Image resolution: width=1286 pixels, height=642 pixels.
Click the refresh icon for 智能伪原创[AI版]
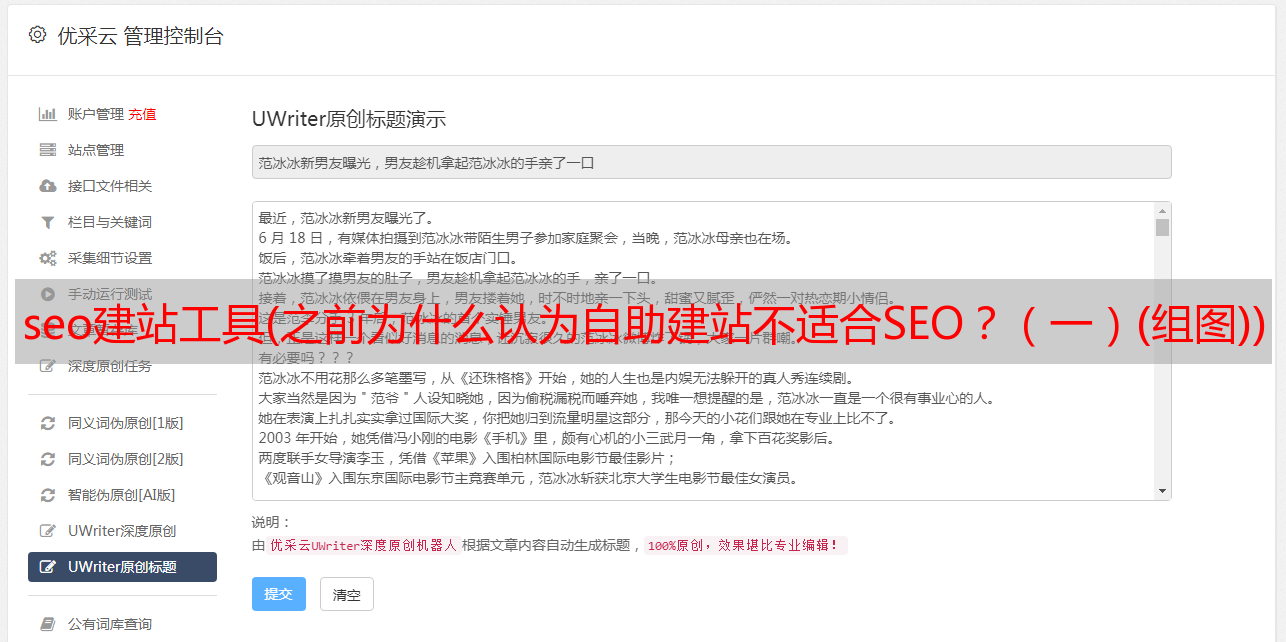point(47,495)
